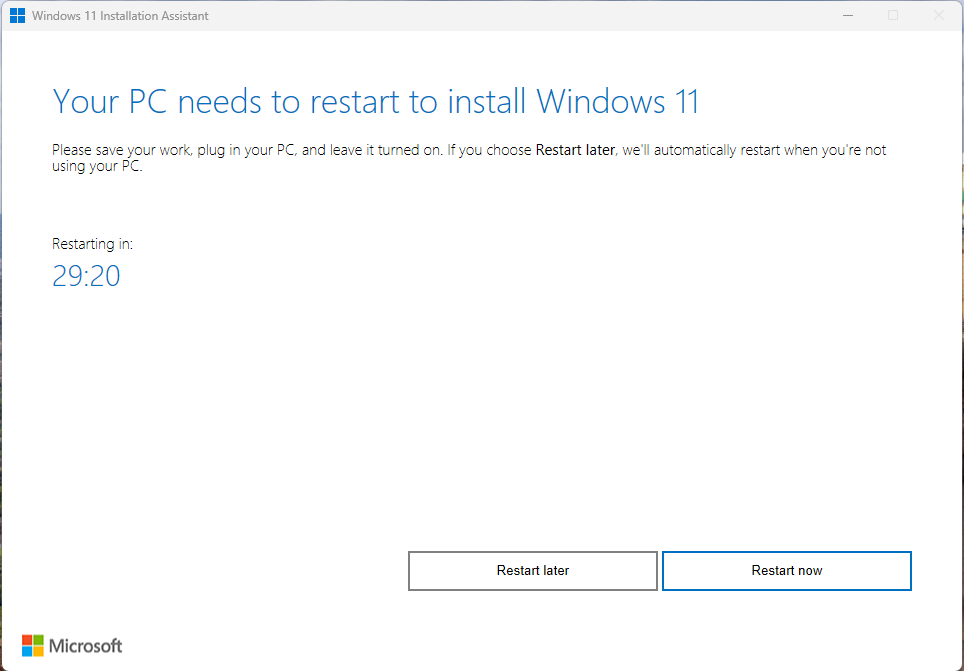Click the Restart now button

coord(786,571)
